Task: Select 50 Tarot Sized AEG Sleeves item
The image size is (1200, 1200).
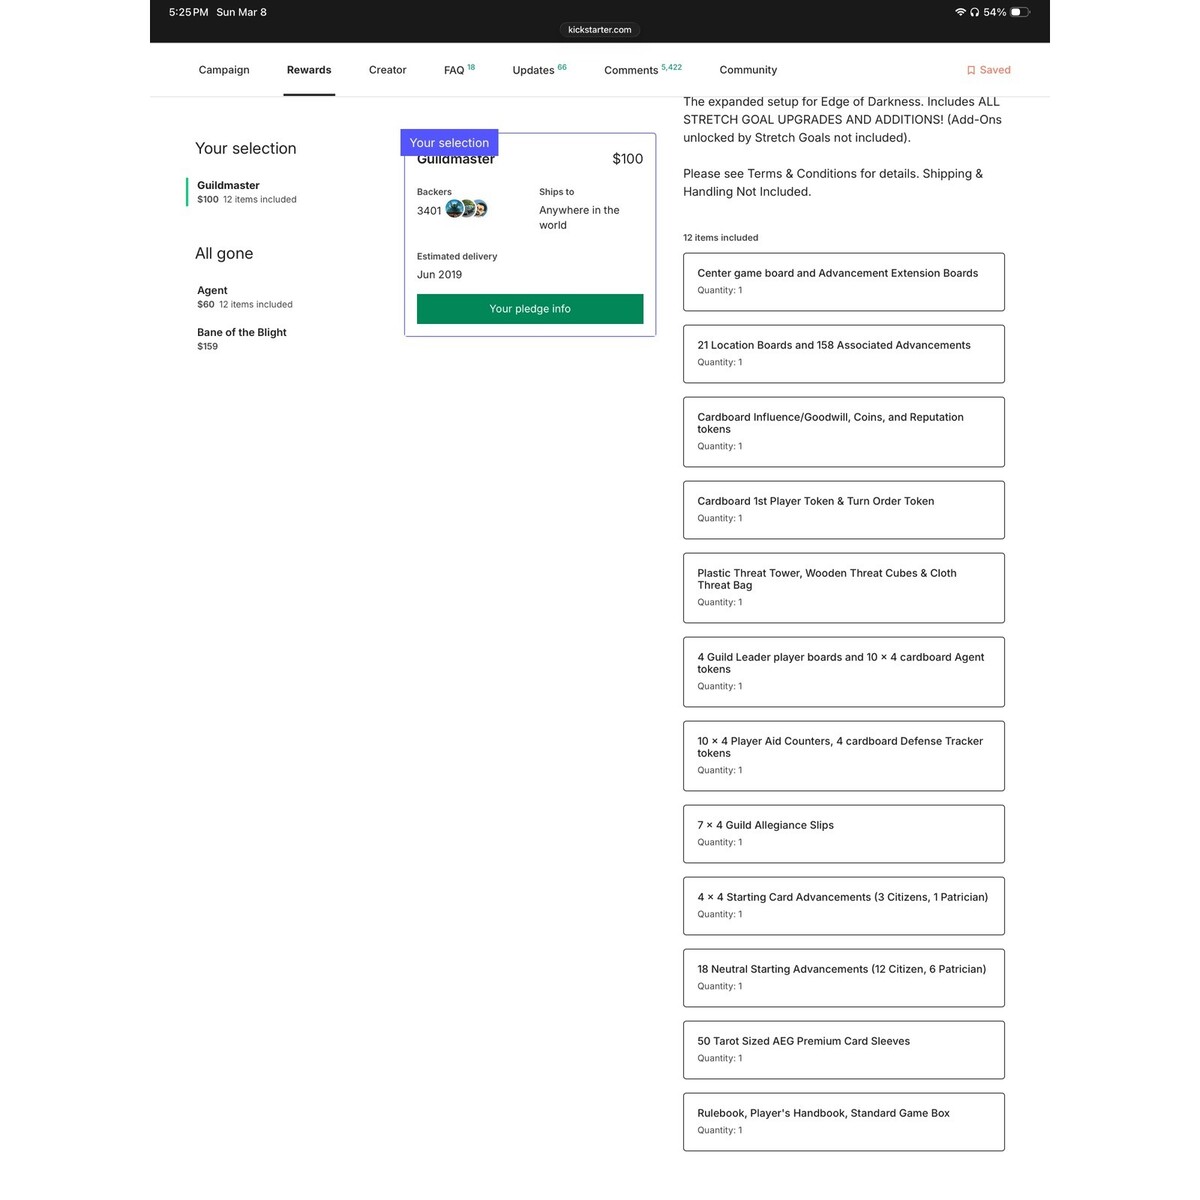Action: tap(844, 1050)
